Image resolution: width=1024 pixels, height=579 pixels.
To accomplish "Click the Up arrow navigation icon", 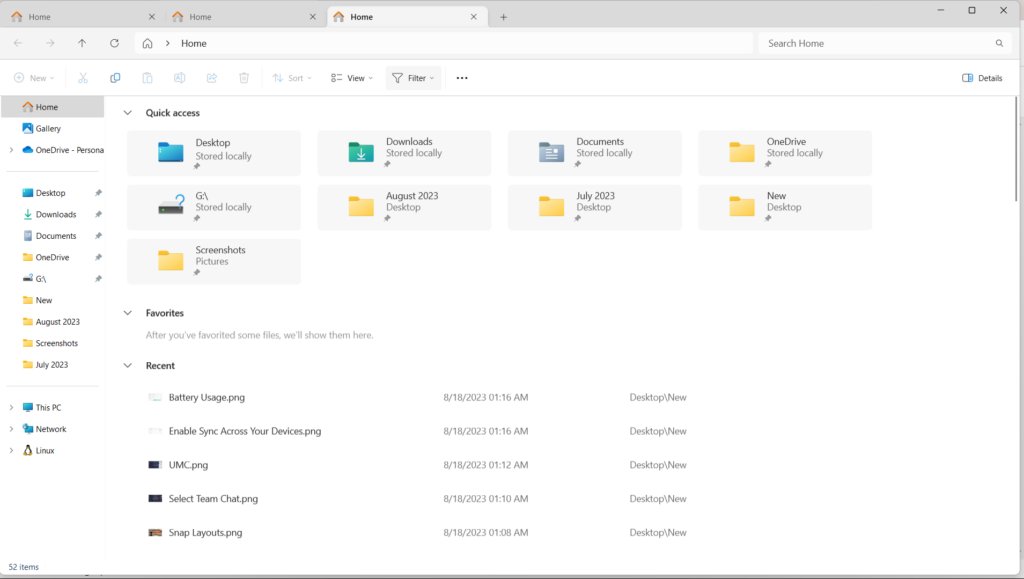I will 82,44.
